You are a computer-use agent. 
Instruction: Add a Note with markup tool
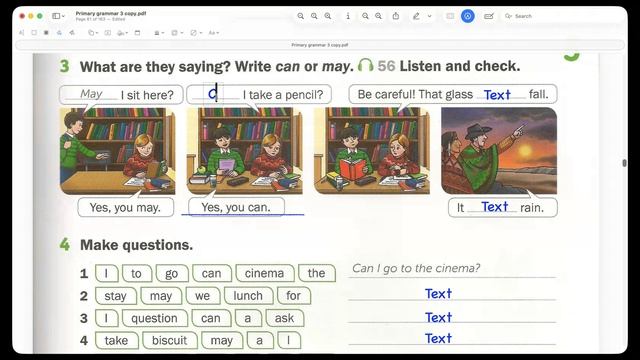tap(137, 33)
